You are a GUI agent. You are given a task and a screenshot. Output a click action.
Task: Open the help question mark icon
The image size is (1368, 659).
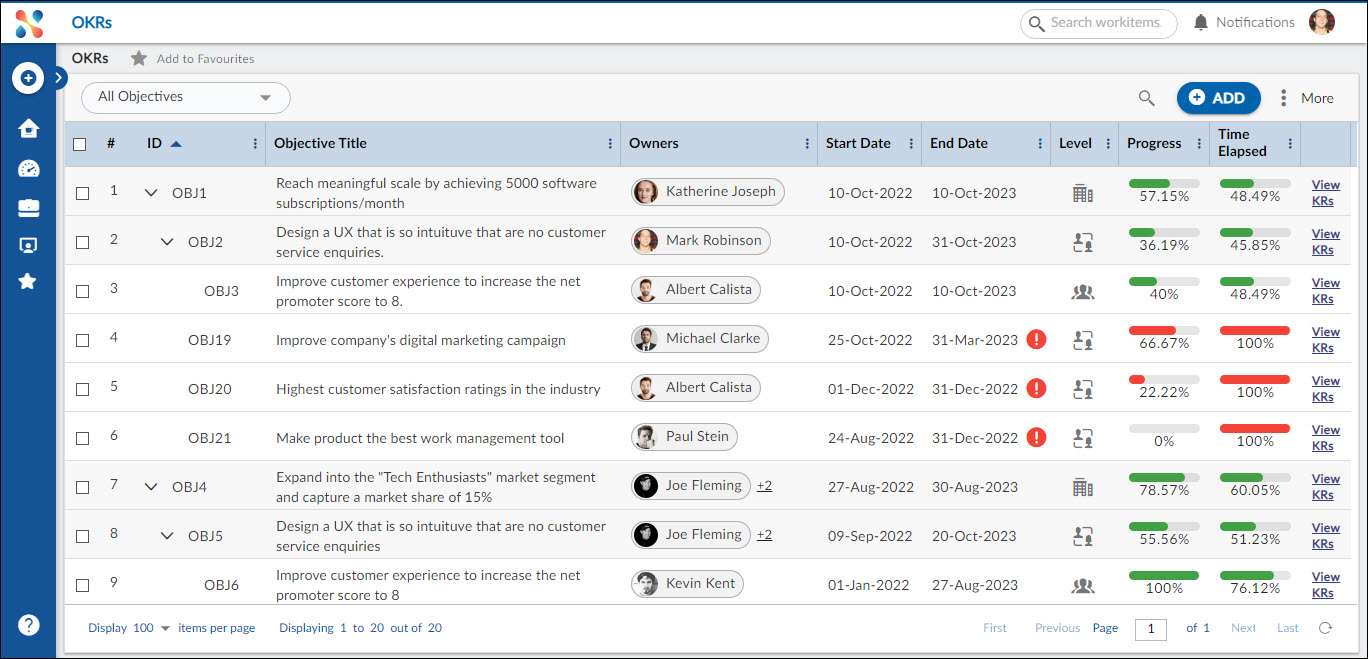(x=28, y=625)
